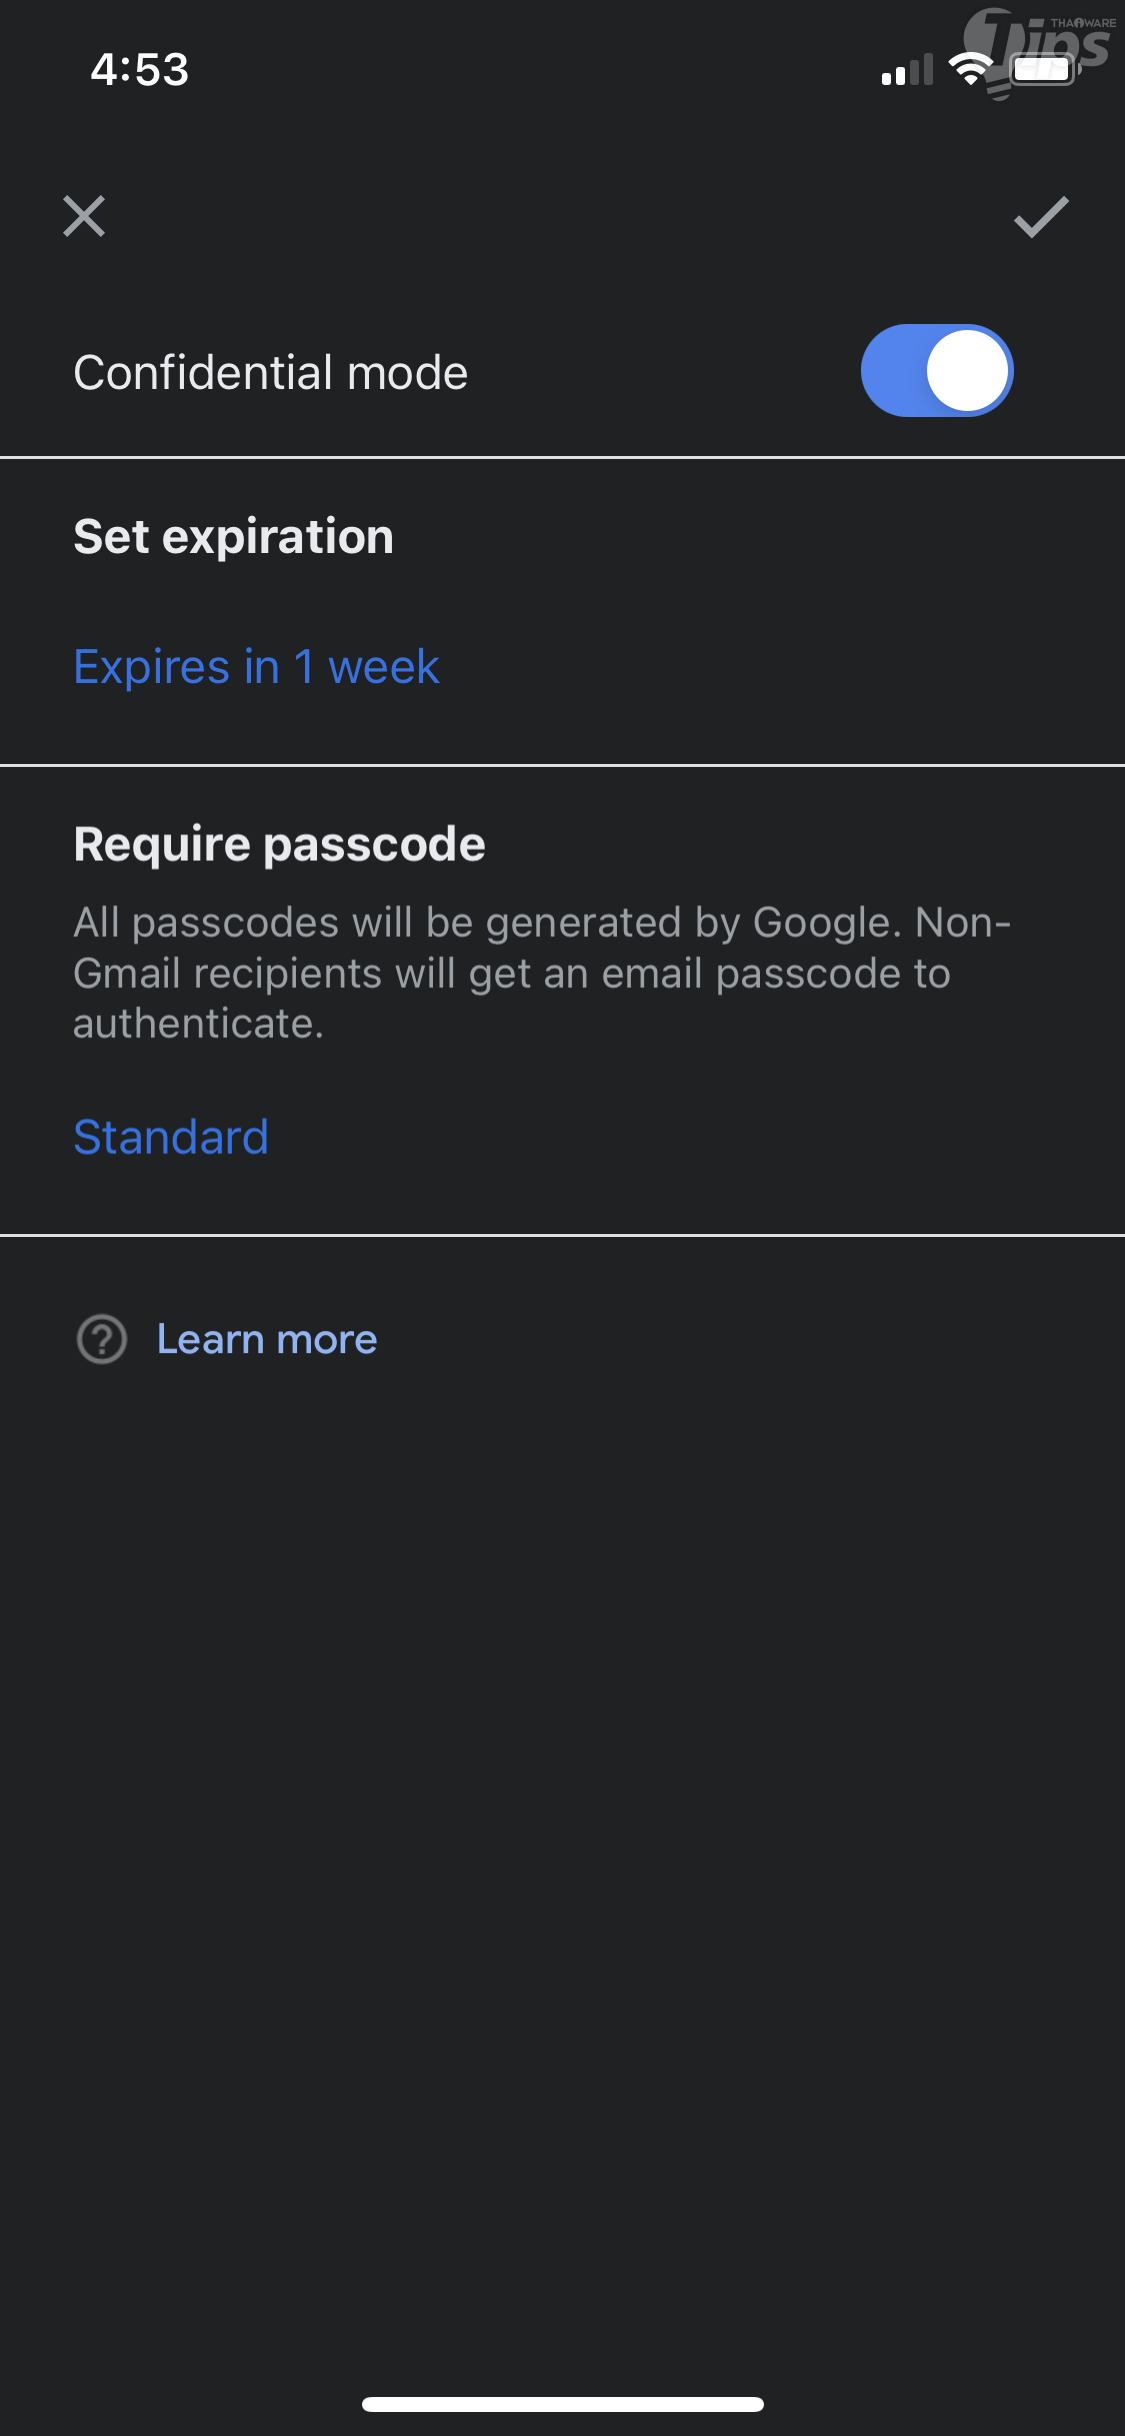Tap the X icon to discard changes
Screen dimensions: 1125x2436
pyautogui.click(x=84, y=216)
